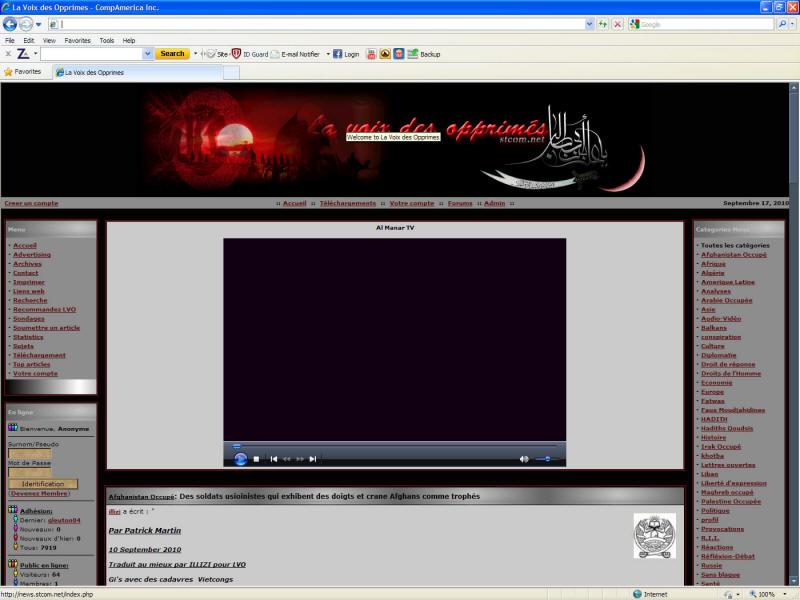The width and height of the screenshot is (800, 600).
Task: Open Afghanistan Occupé in categories menu
Action: point(734,255)
